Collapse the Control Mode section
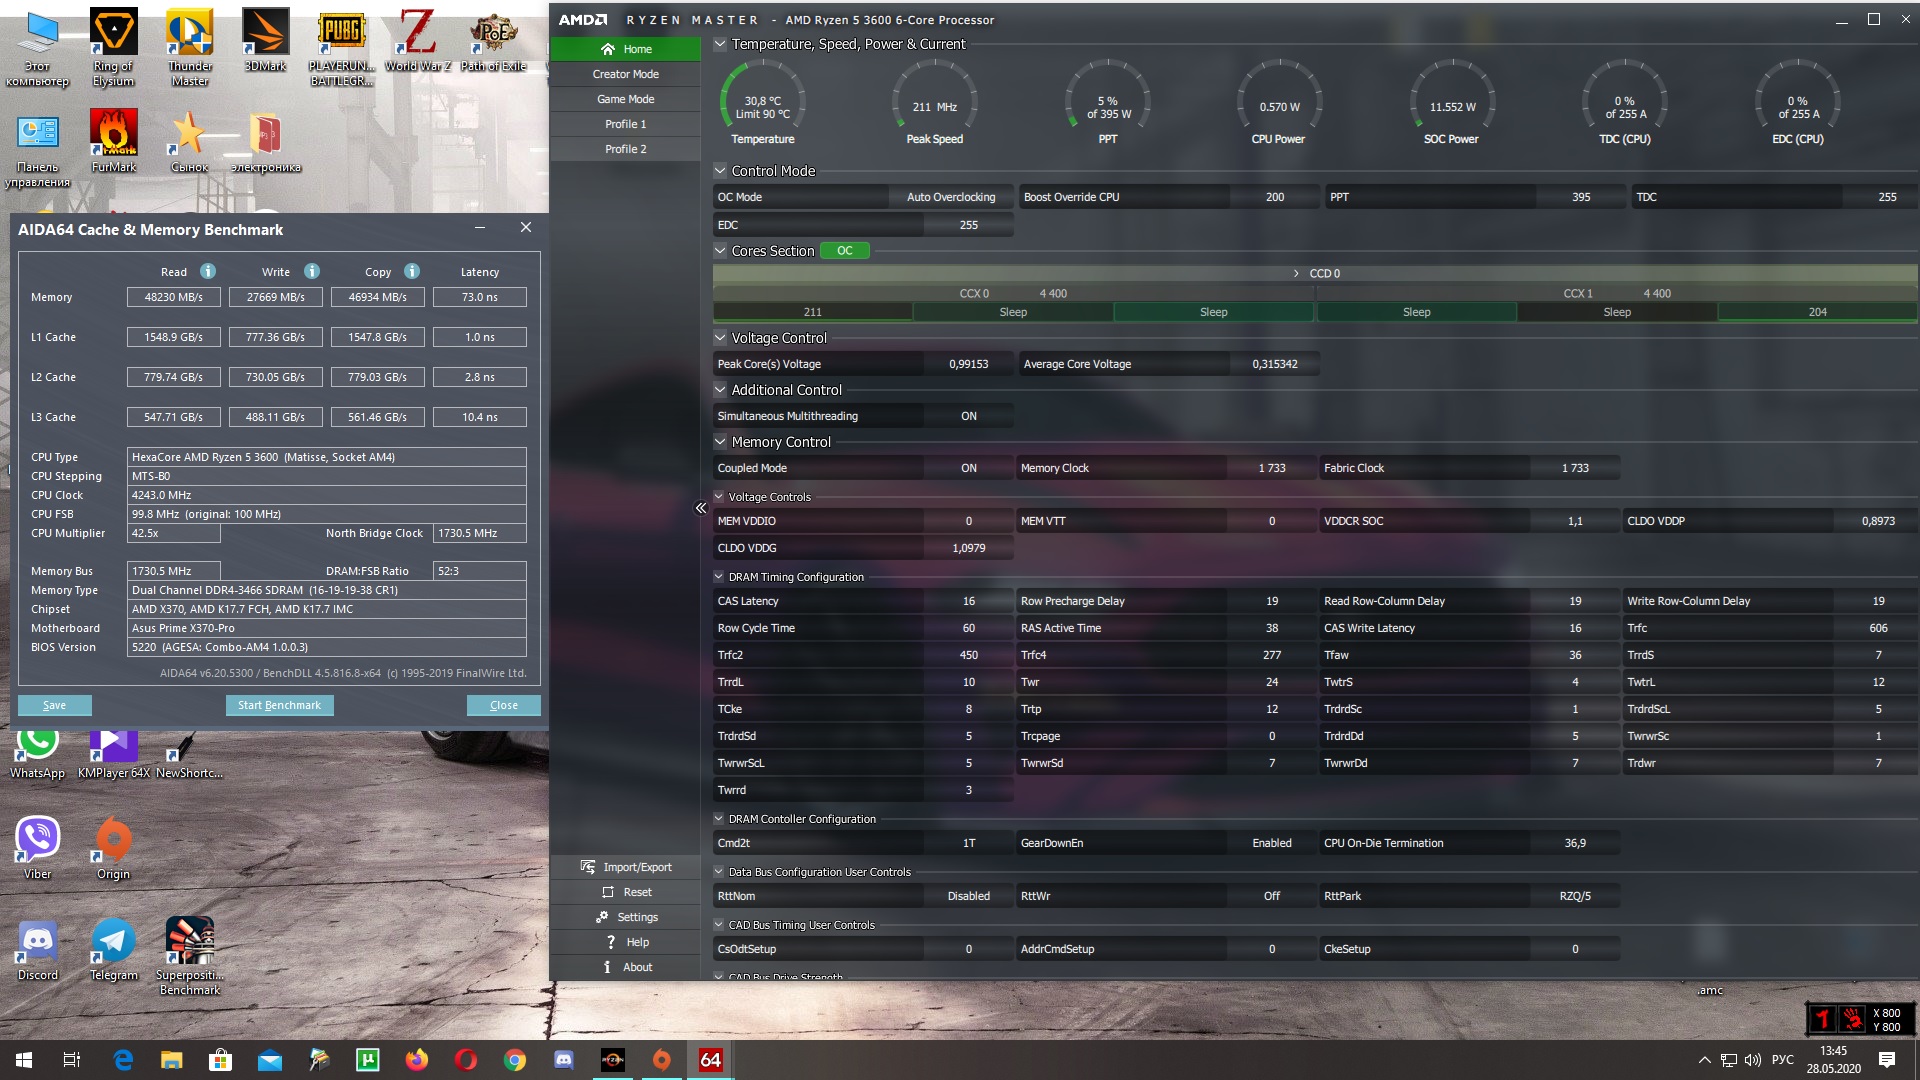 click(x=720, y=171)
